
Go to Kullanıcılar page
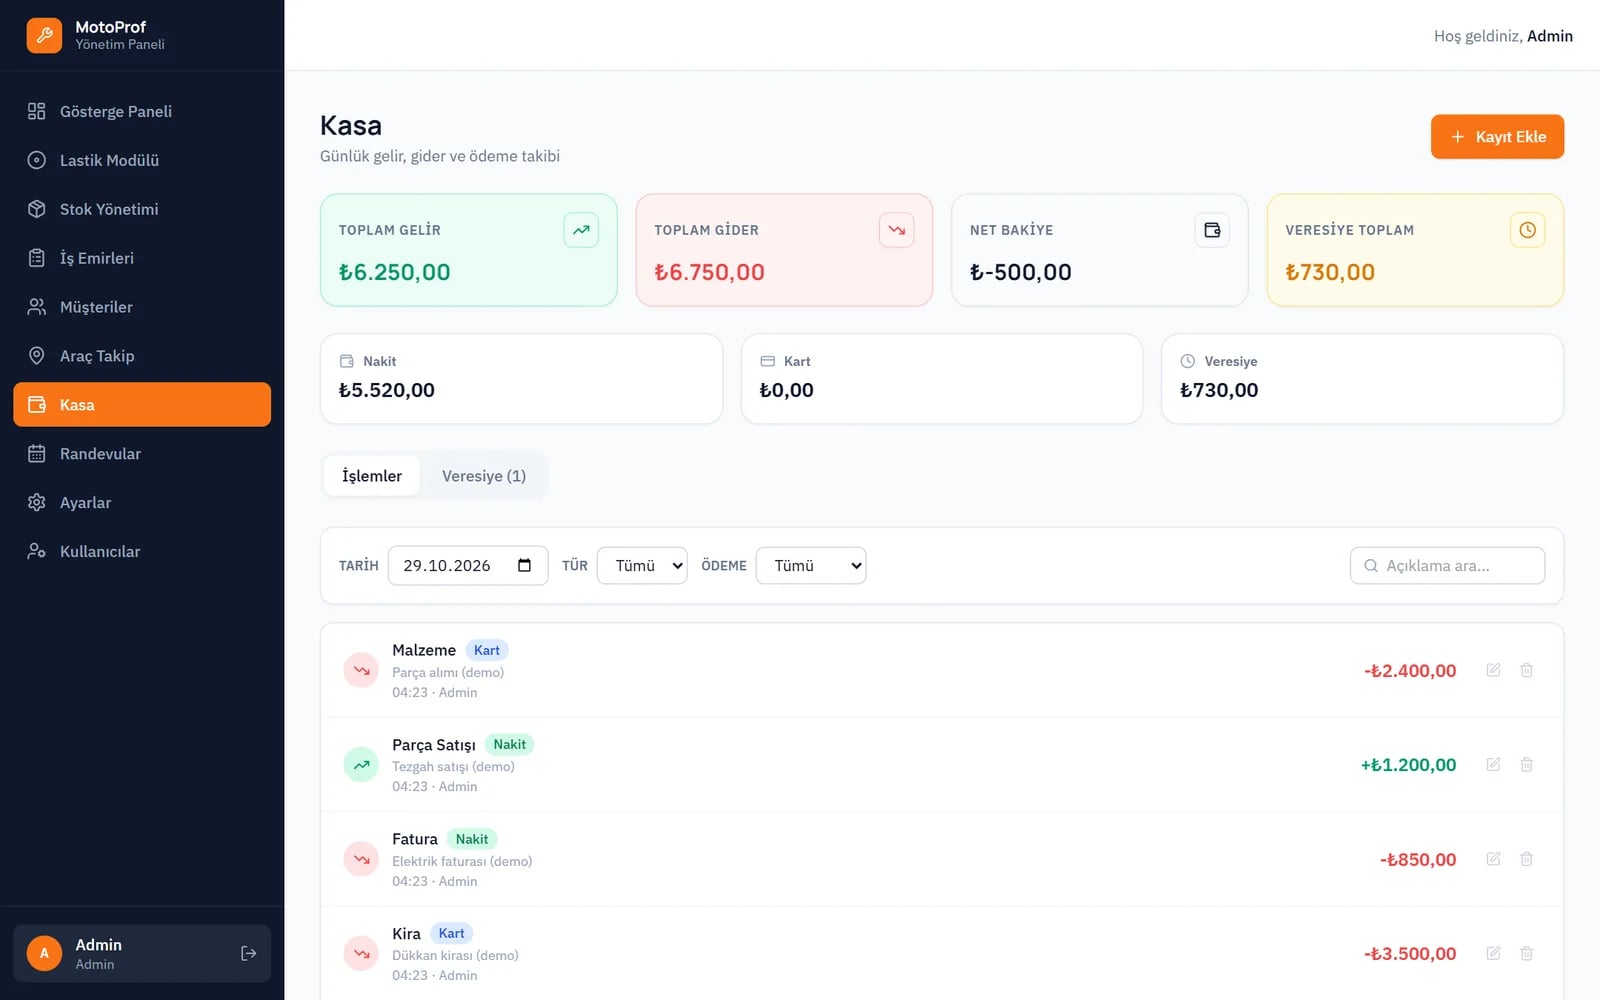coord(142,552)
